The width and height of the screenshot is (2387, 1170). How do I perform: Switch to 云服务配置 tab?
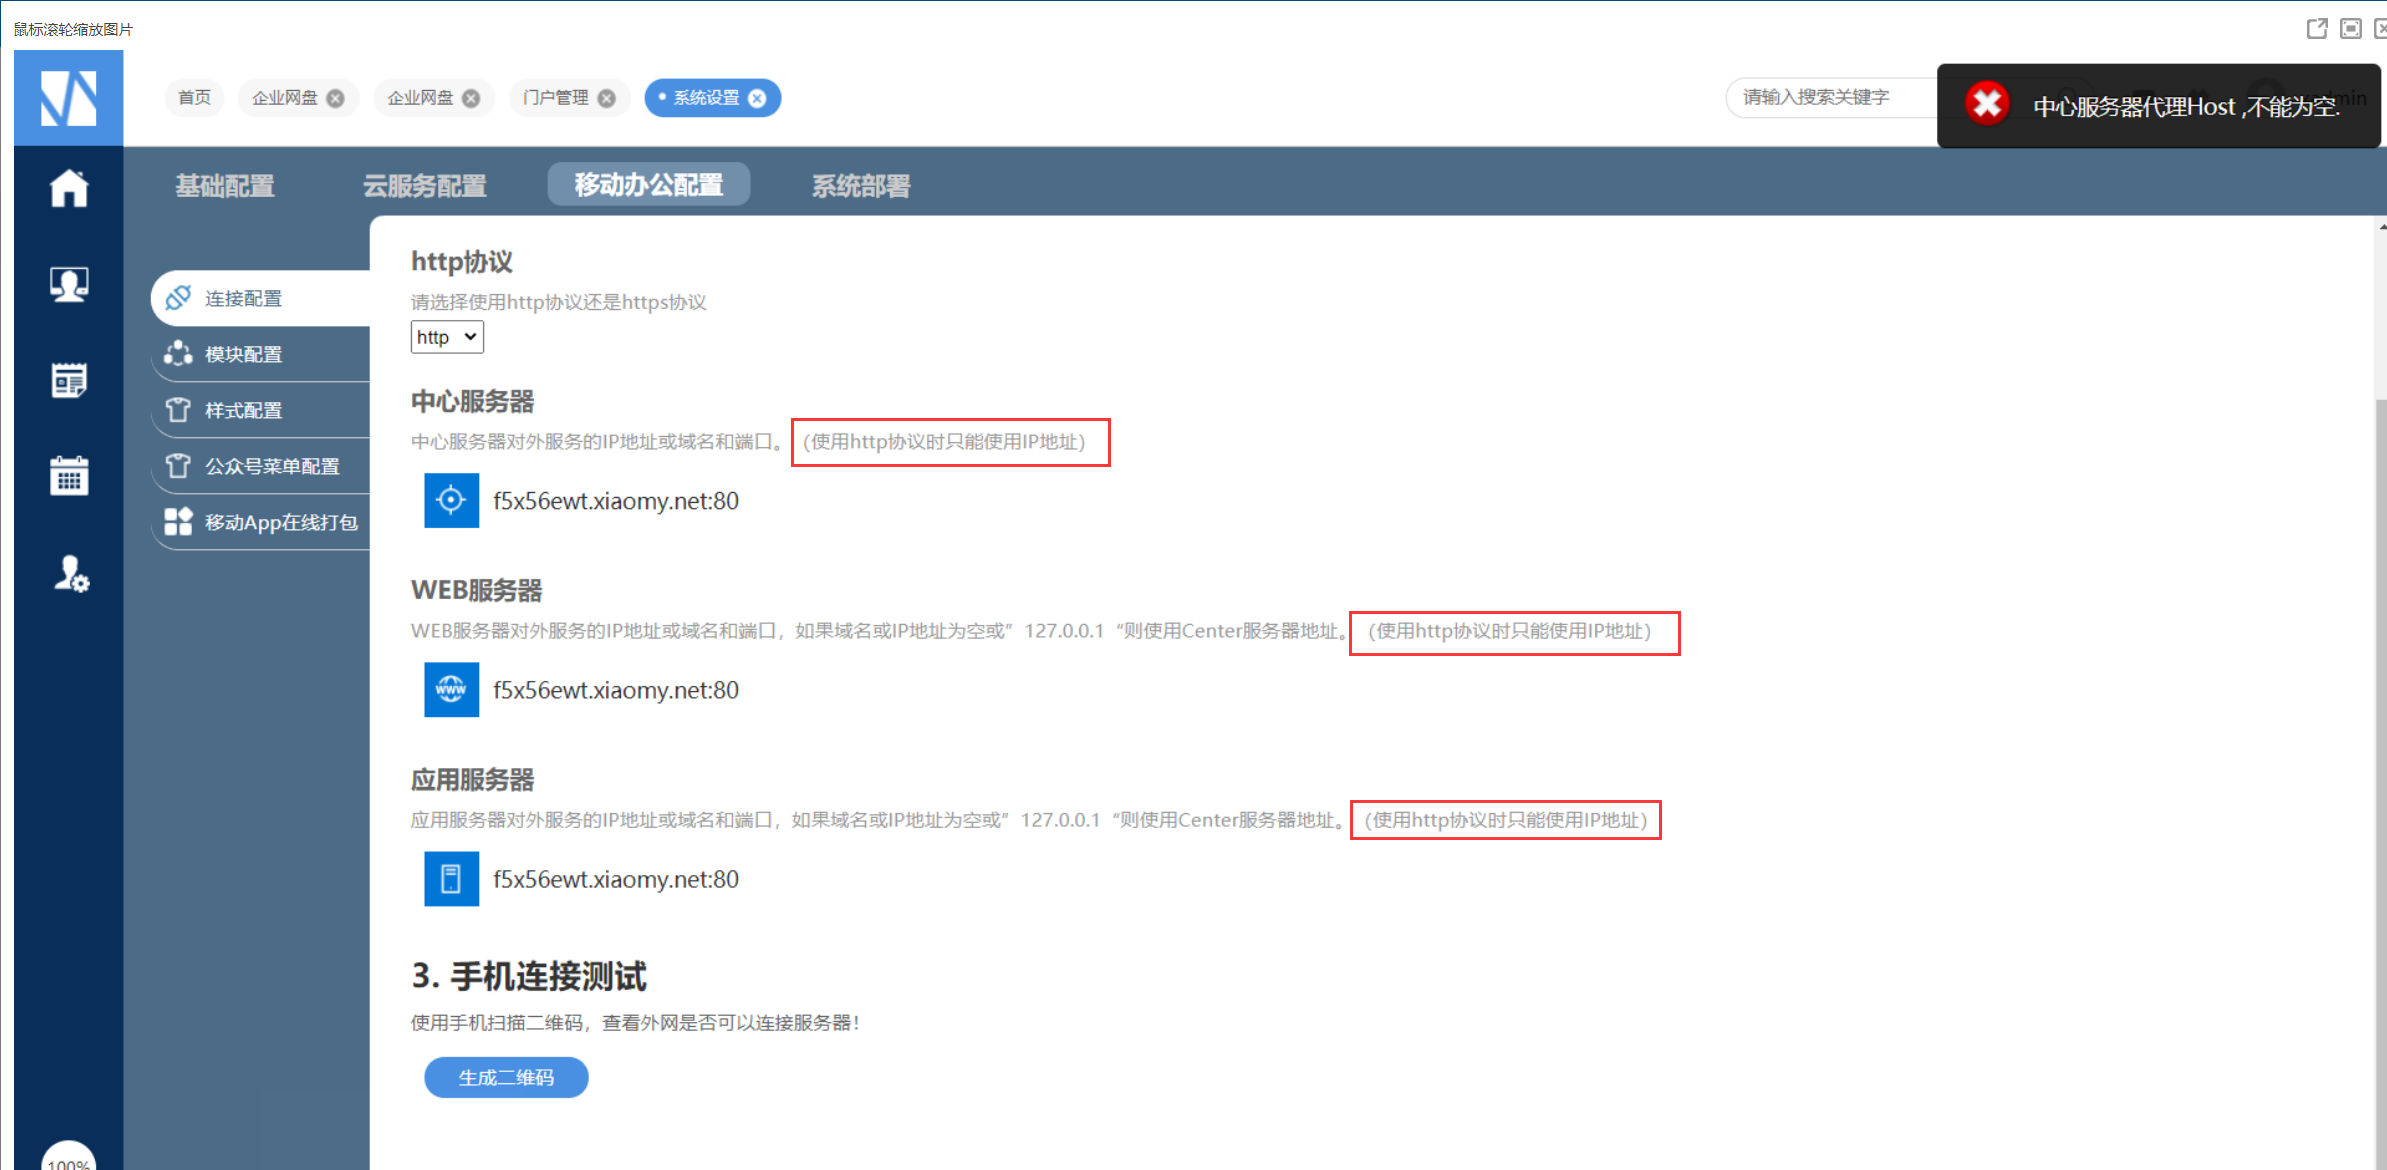point(424,186)
